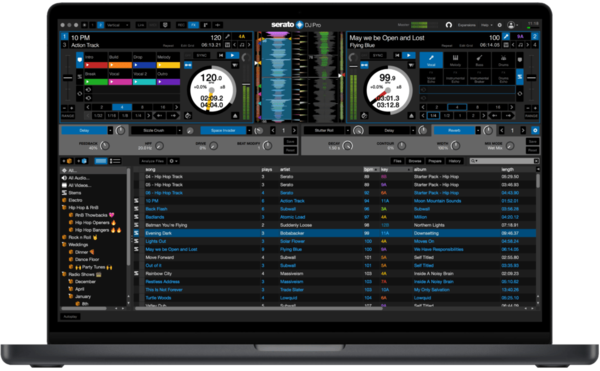Viewport: 600px width, 371px height.
Task: Click the add smart crate icon
Action: tap(82, 161)
